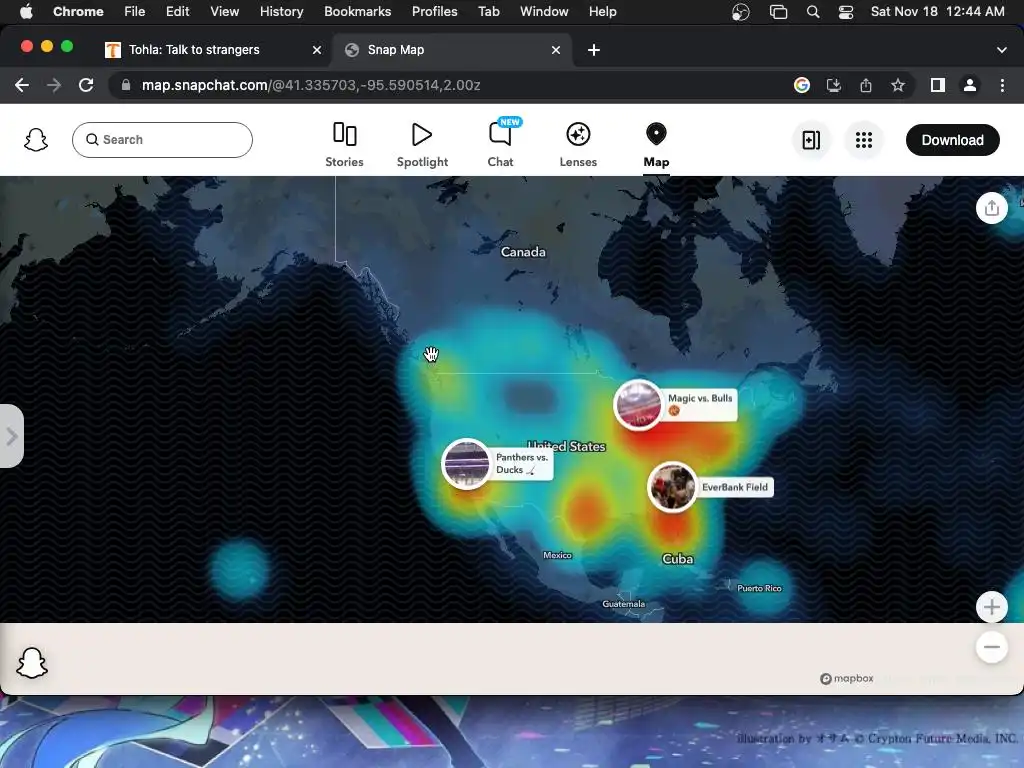This screenshot has width=1024, height=768.
Task: Open the Bookmarks menu
Action: [357, 11]
